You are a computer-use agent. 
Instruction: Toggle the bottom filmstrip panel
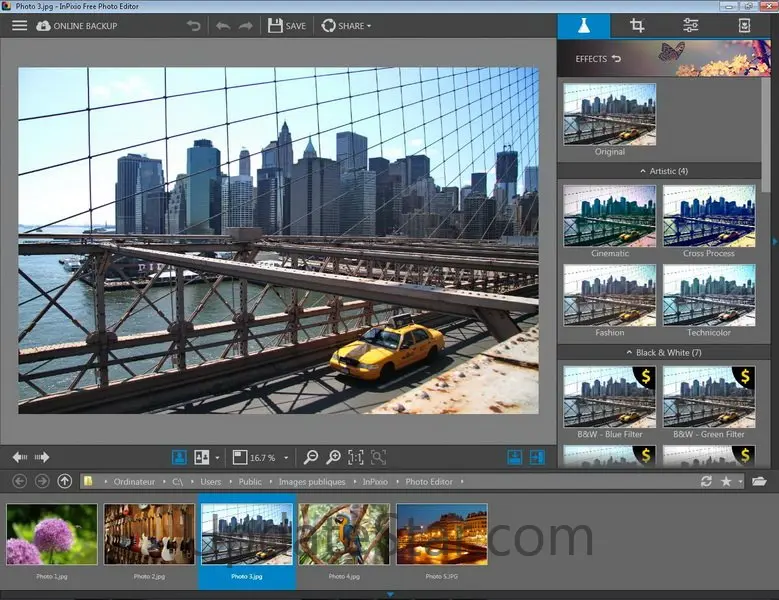(x=515, y=457)
